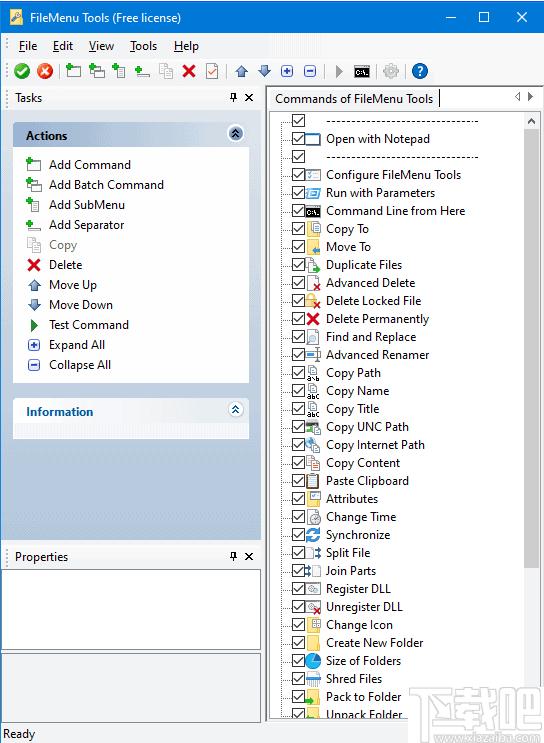
Task: Click Add Separator toolbar icon
Action: point(142,71)
